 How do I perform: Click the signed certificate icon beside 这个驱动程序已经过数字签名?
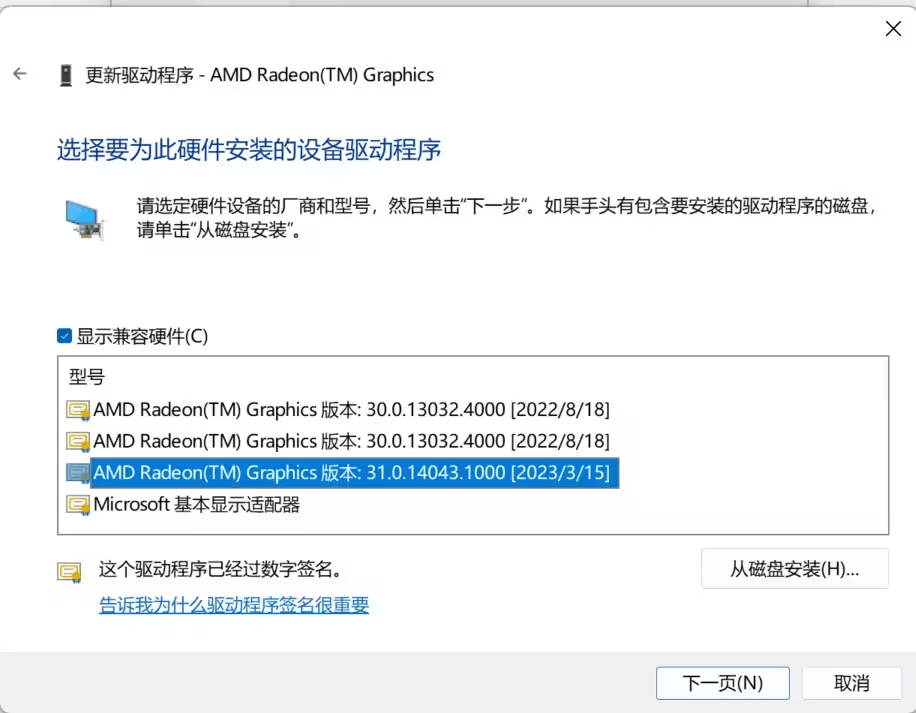point(69,572)
